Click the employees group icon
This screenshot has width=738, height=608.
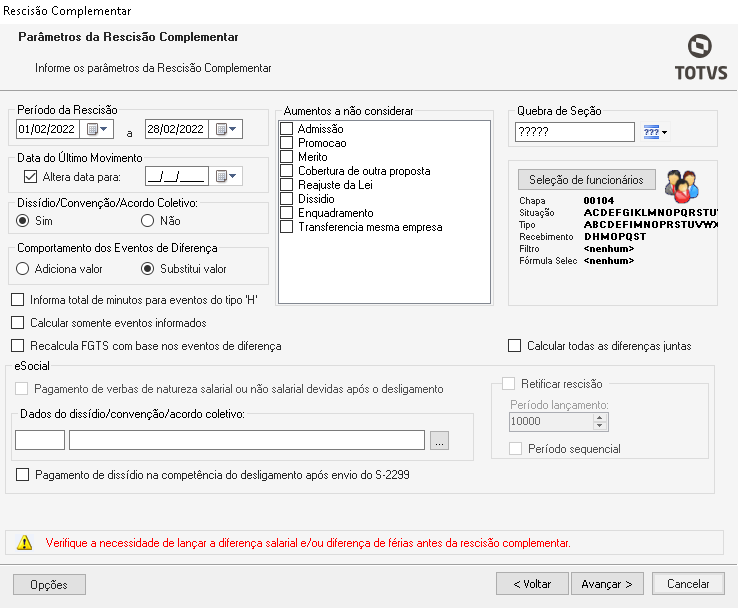[682, 185]
